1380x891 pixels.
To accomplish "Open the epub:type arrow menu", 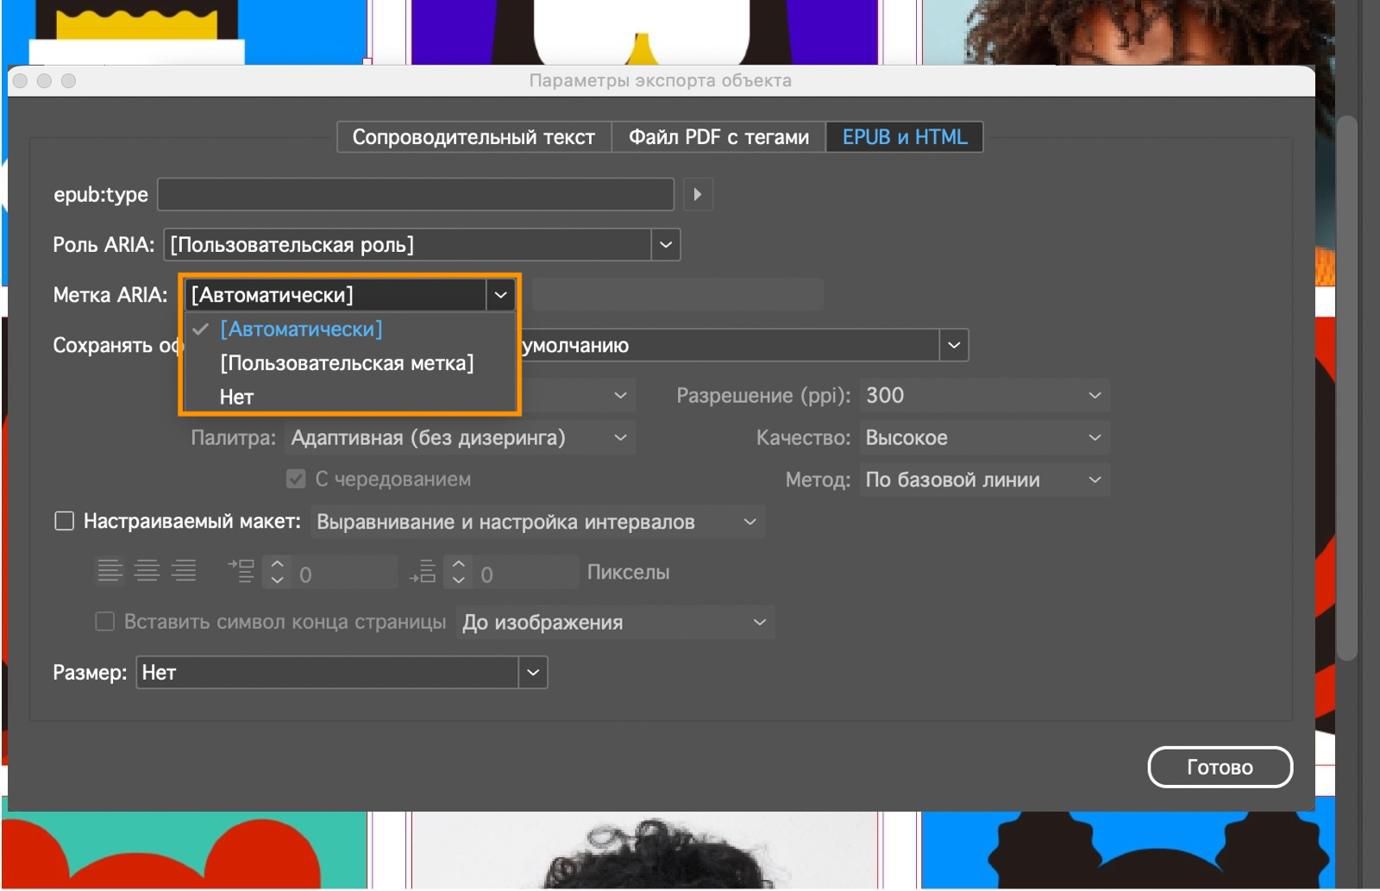I will click(698, 194).
